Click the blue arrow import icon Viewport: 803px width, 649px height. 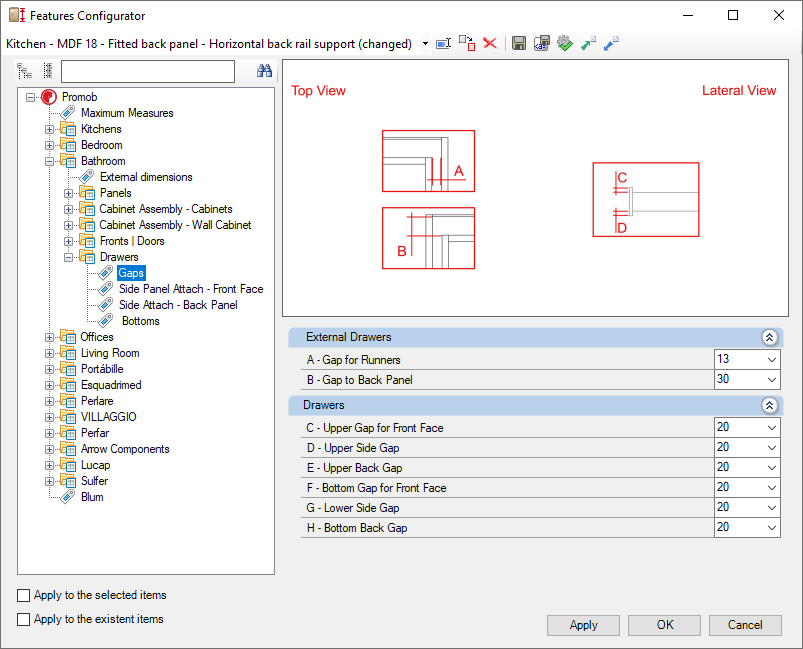pyautogui.click(x=611, y=44)
